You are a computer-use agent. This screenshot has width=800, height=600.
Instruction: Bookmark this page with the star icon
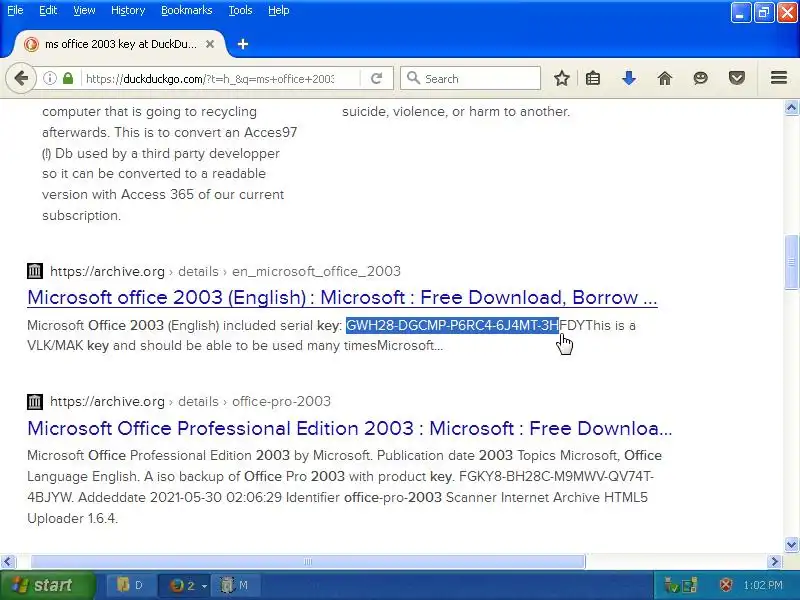click(562, 78)
